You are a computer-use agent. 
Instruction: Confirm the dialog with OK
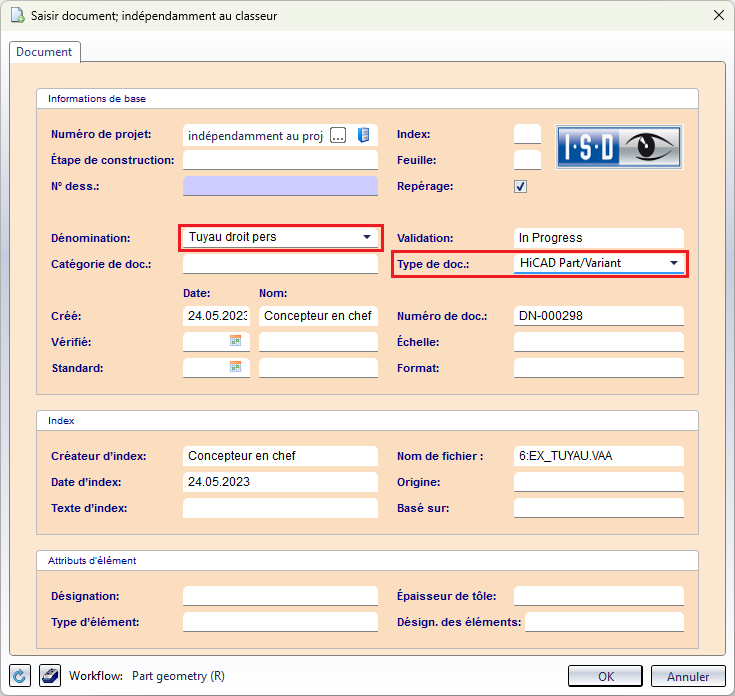coord(605,676)
